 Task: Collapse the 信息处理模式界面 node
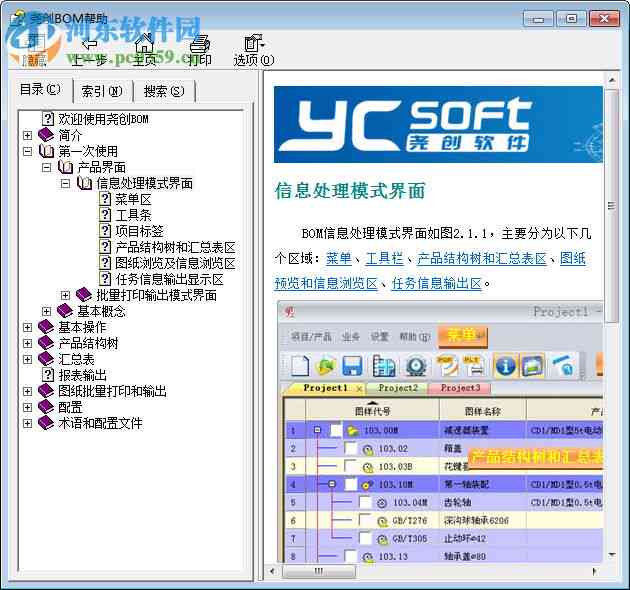click(x=65, y=184)
